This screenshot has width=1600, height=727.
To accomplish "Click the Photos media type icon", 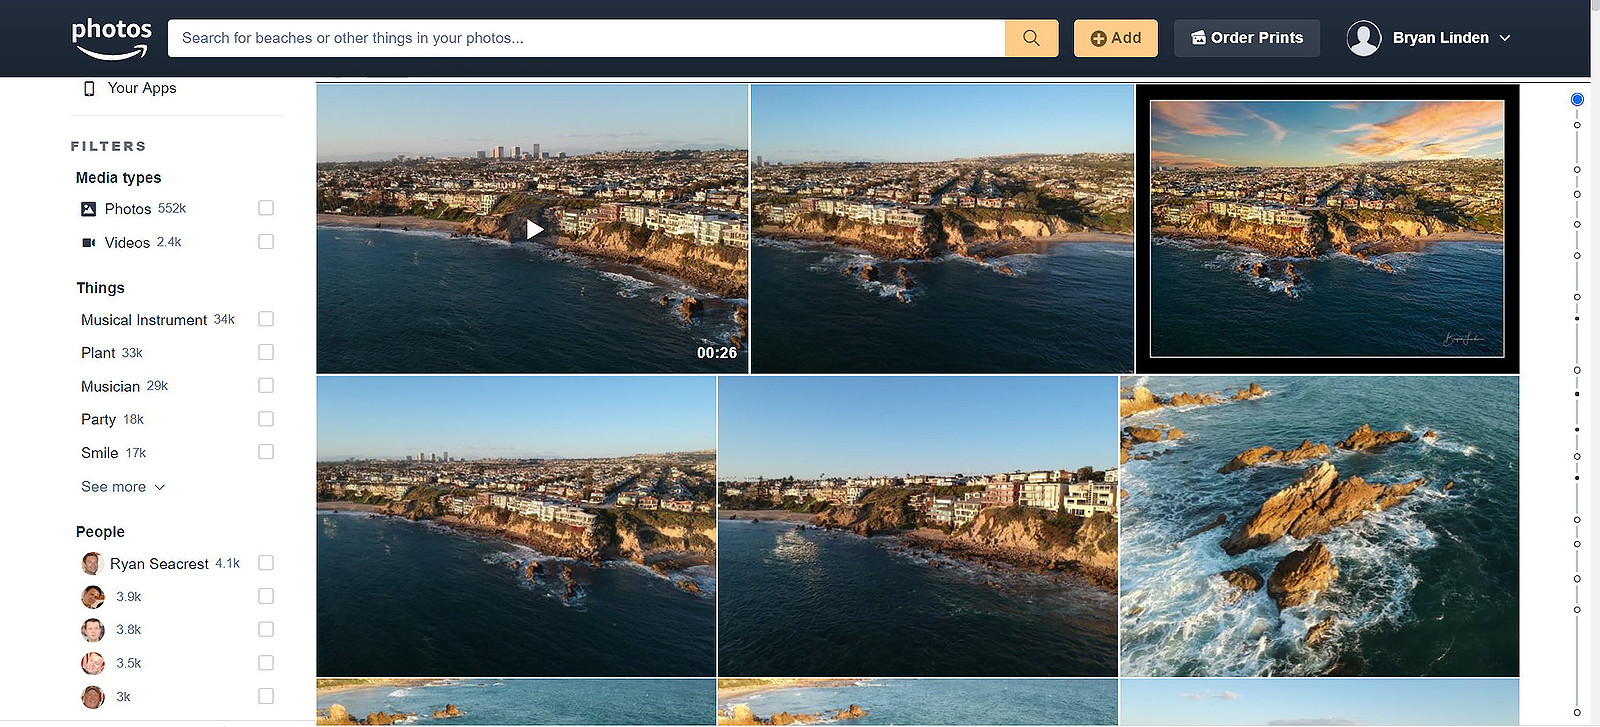I will click(89, 209).
